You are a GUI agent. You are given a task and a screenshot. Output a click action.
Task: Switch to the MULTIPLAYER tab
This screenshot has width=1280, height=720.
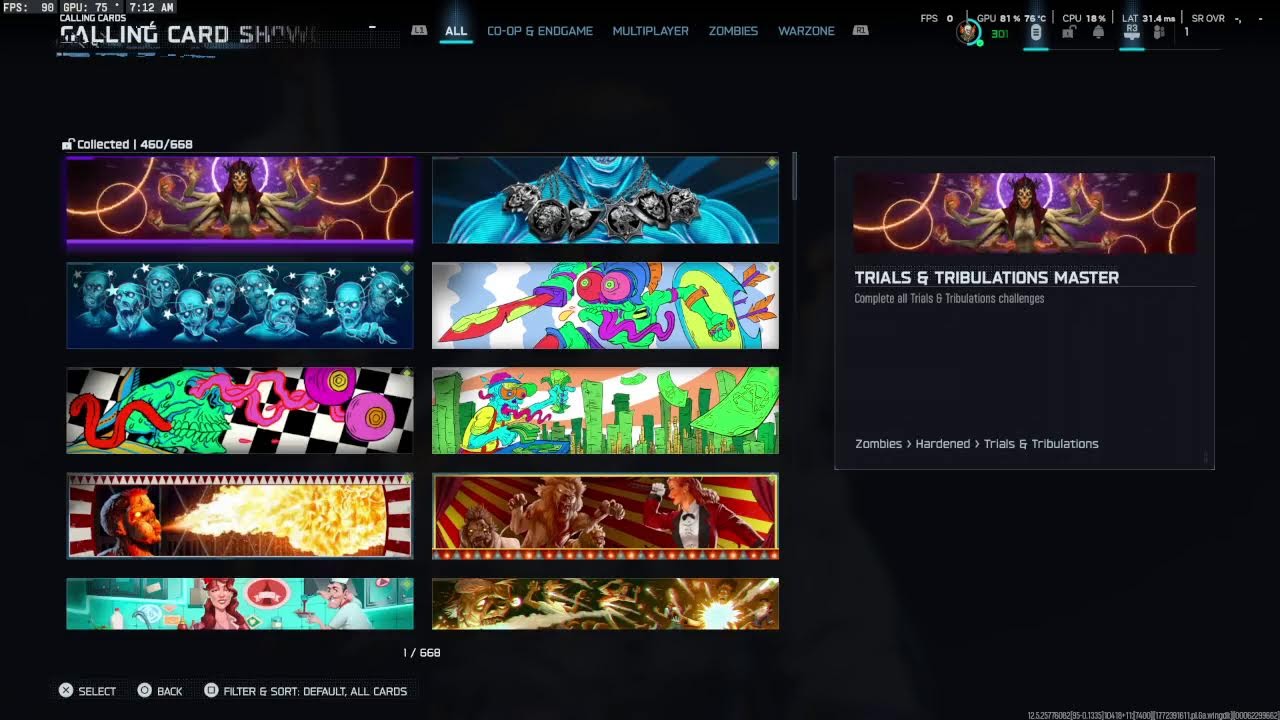click(650, 31)
